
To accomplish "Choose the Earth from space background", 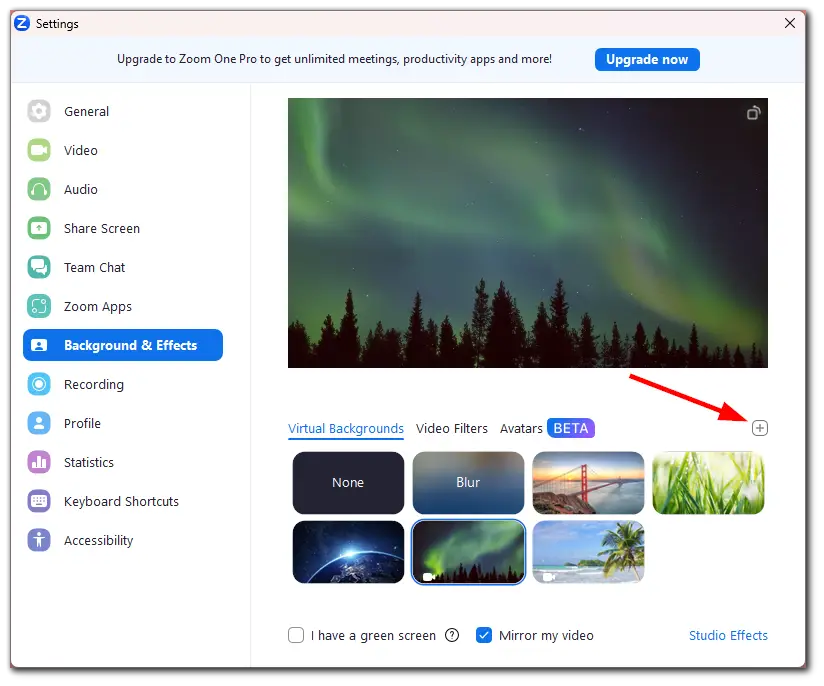I will [x=348, y=552].
